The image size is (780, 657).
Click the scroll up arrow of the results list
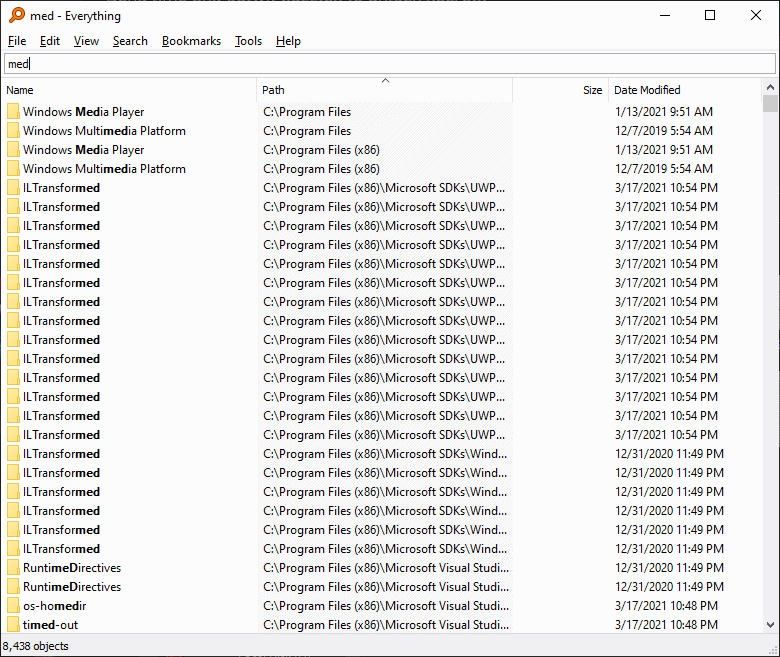770,87
